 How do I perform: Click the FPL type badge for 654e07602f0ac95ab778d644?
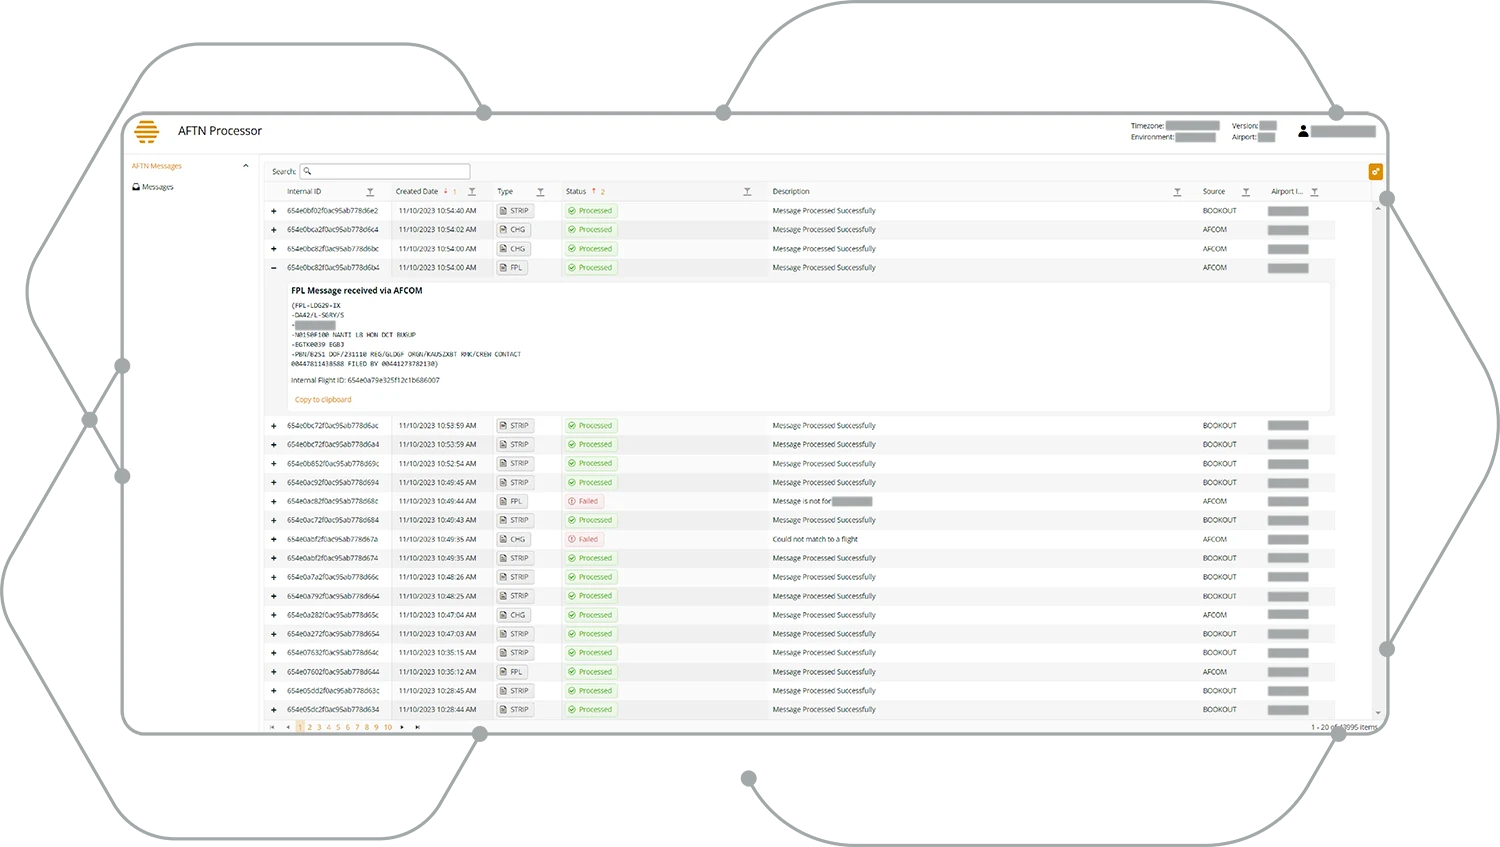(512, 672)
